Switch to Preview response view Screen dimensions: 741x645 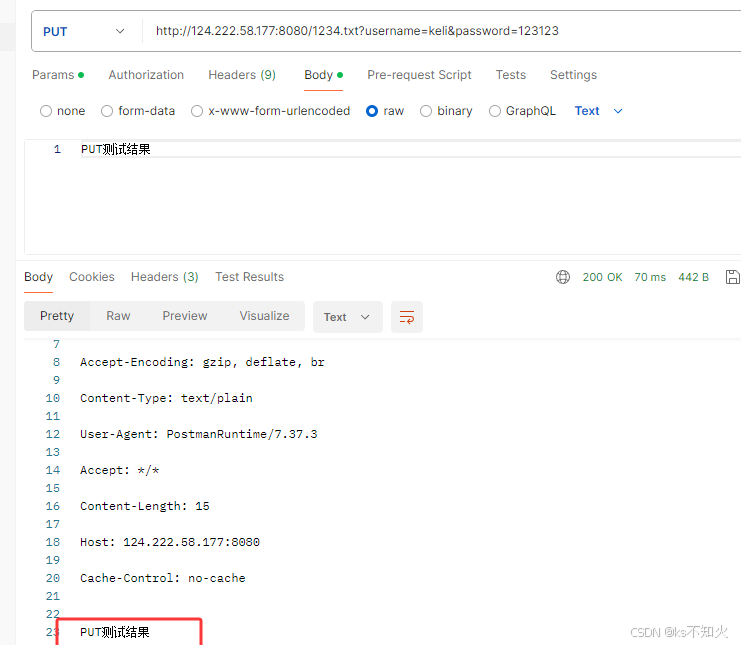pos(185,316)
